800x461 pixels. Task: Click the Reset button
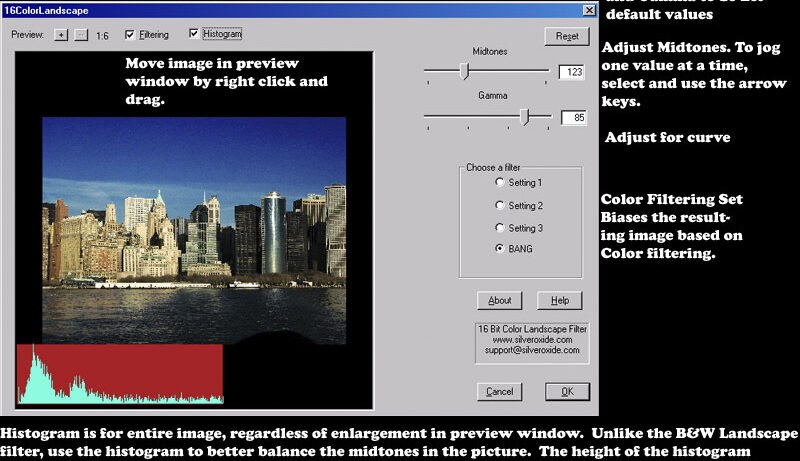567,36
